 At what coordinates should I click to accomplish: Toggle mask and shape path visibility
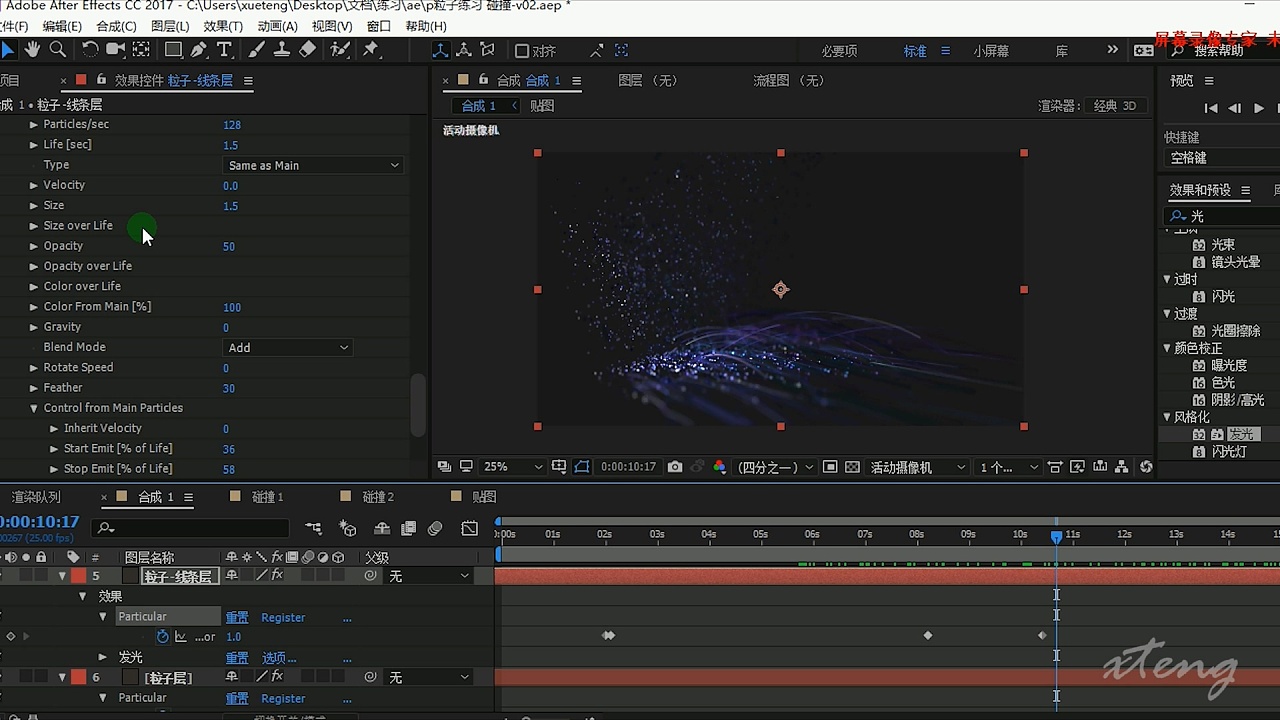582,467
